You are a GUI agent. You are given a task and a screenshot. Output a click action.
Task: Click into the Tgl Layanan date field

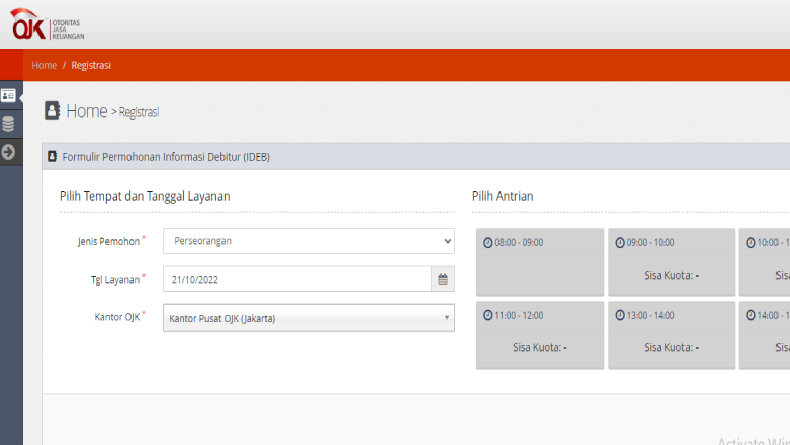(x=297, y=280)
